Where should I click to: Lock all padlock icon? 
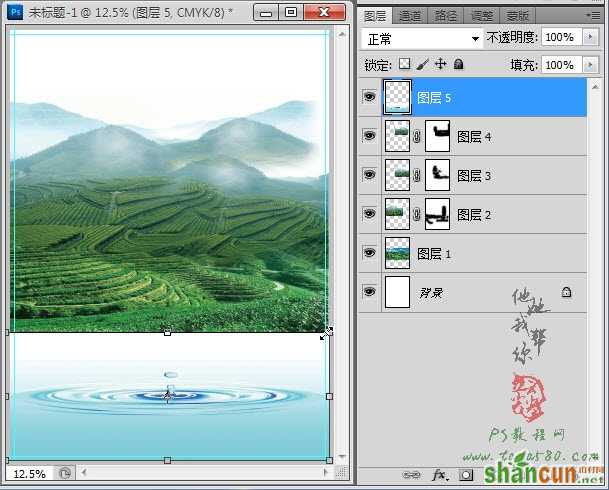[x=458, y=64]
